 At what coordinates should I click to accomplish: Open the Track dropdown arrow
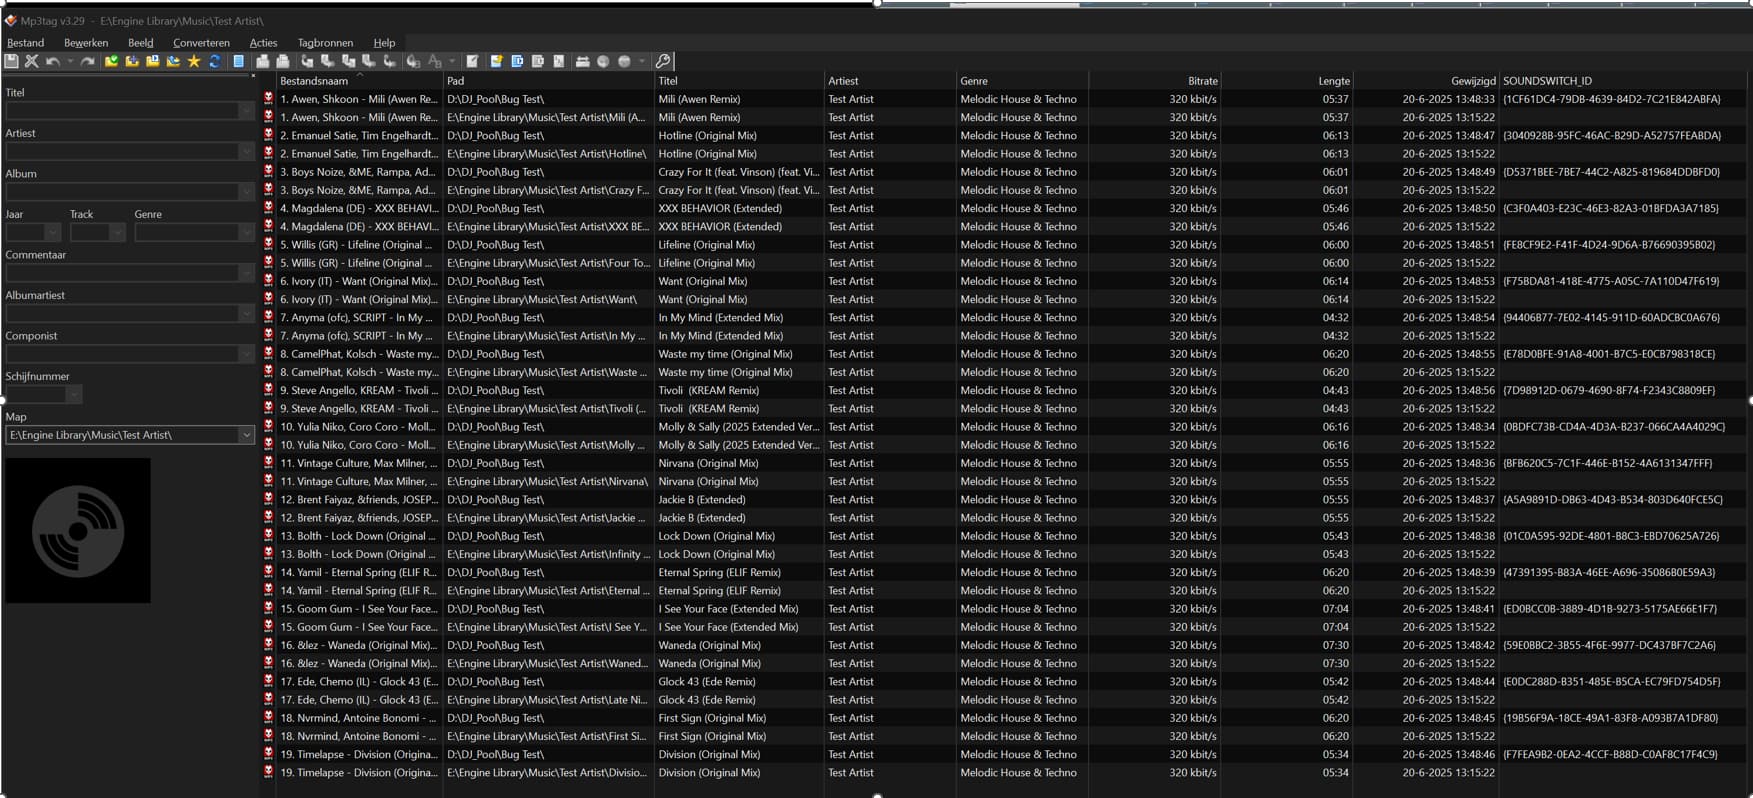click(117, 232)
